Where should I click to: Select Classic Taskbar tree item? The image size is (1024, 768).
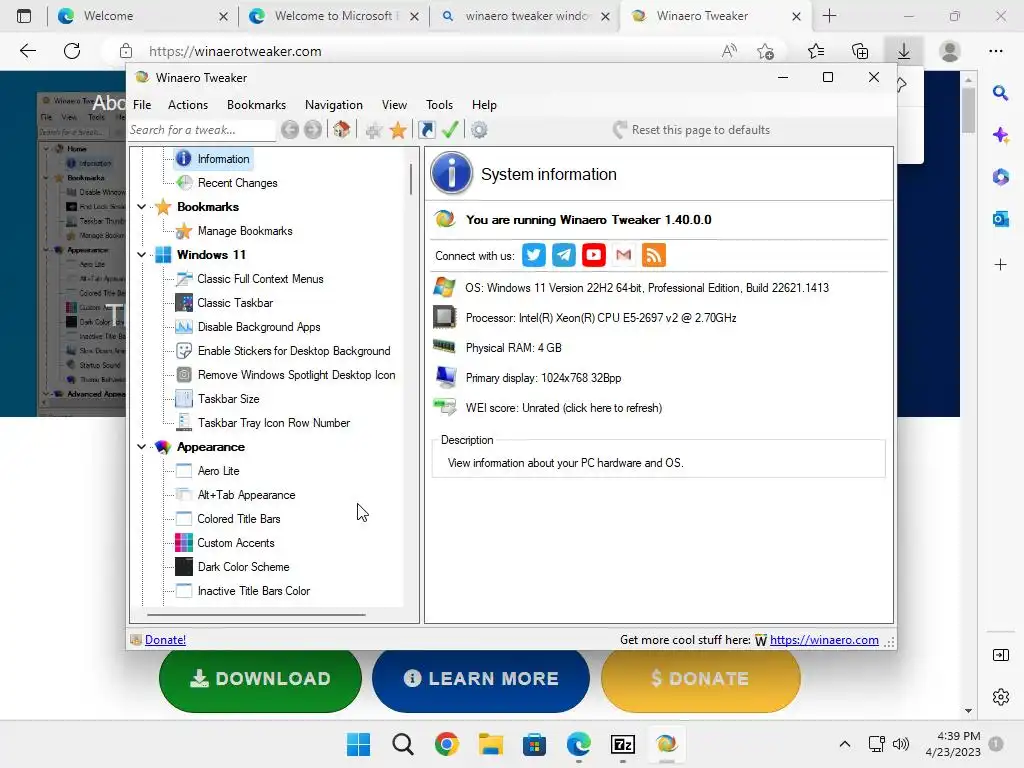(x=235, y=303)
